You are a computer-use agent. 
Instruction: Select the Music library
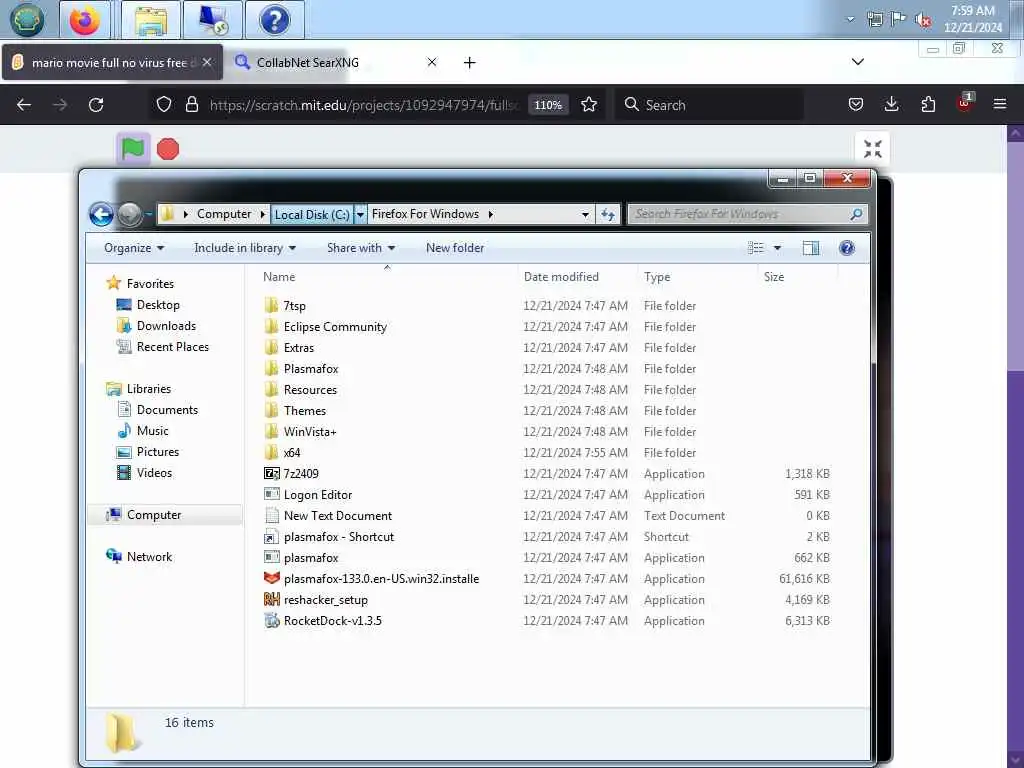152,431
